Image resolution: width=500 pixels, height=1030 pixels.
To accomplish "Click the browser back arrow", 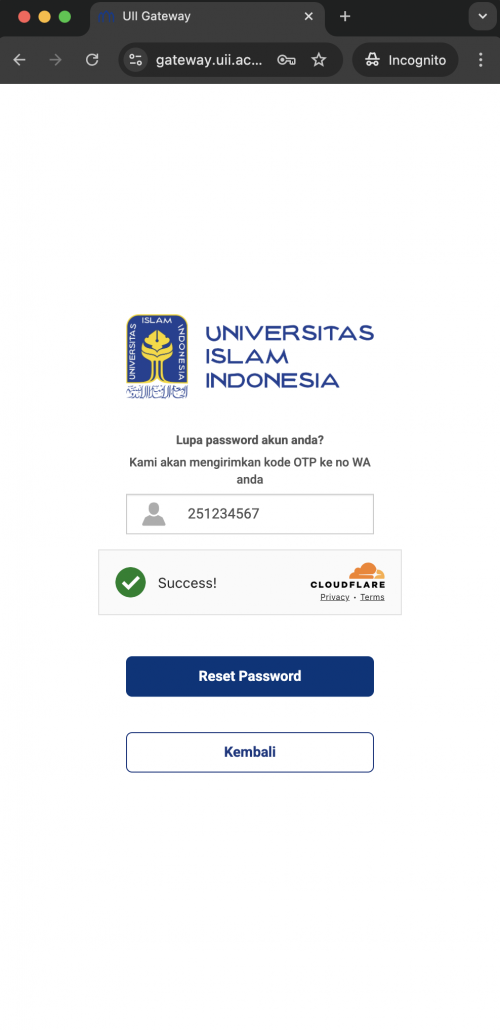I will coord(20,60).
